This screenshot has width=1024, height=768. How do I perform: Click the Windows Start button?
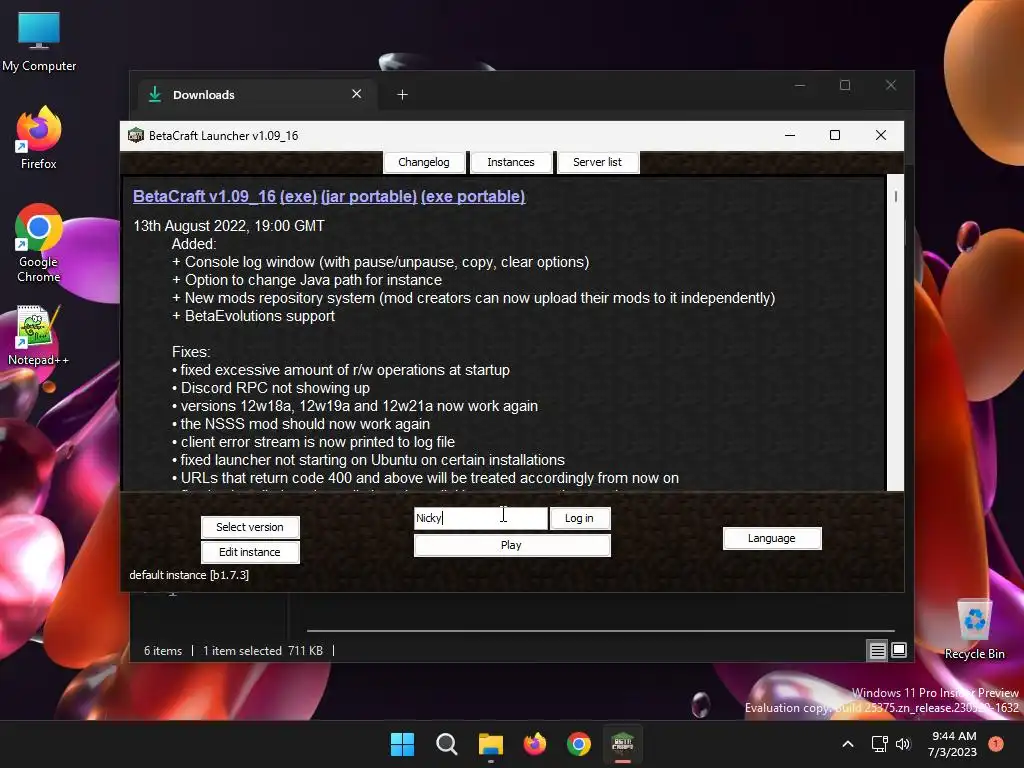point(402,744)
